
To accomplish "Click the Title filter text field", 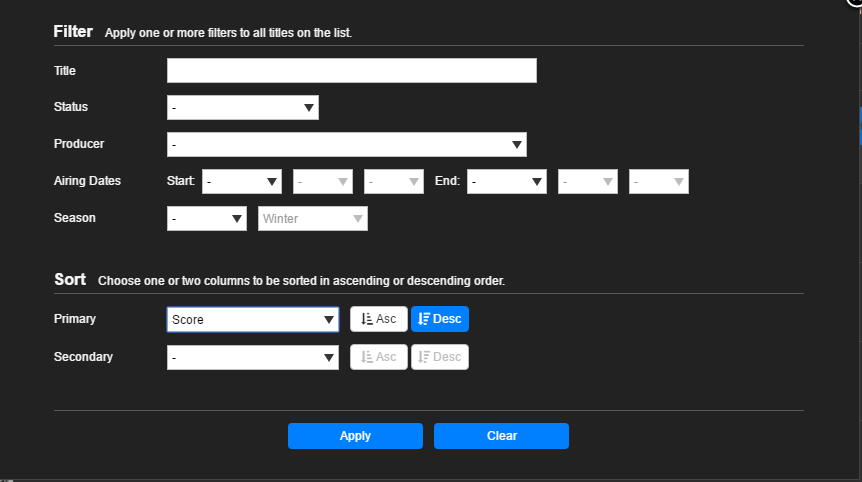I will (x=351, y=71).
